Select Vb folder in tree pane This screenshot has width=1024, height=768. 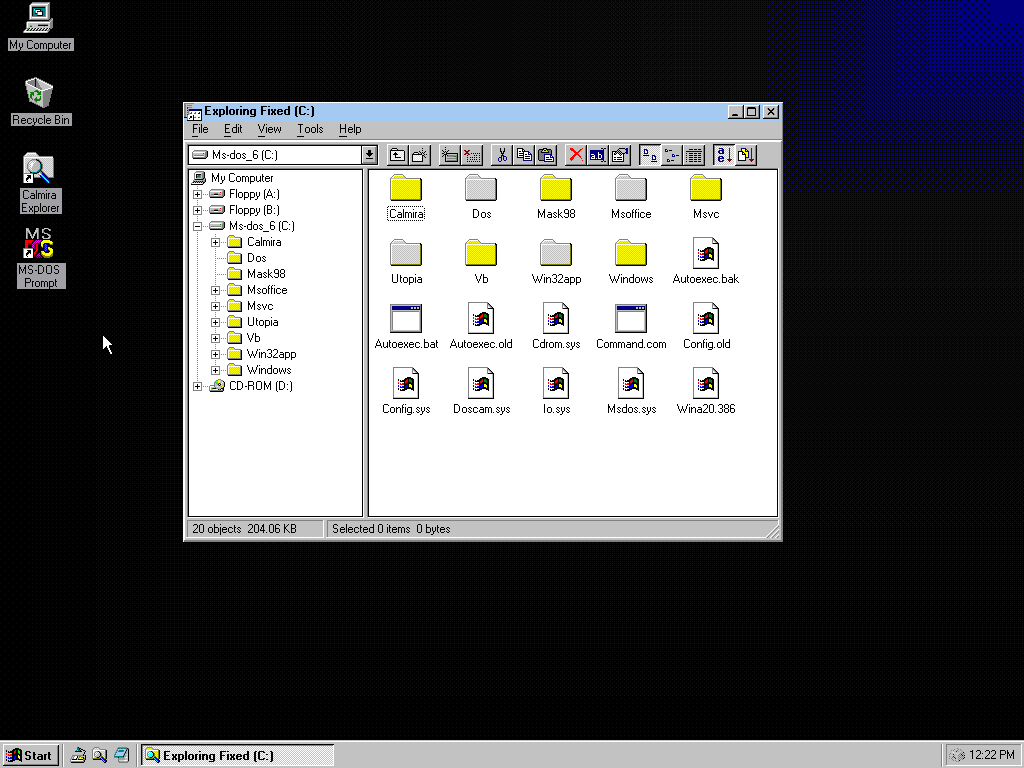click(253, 338)
